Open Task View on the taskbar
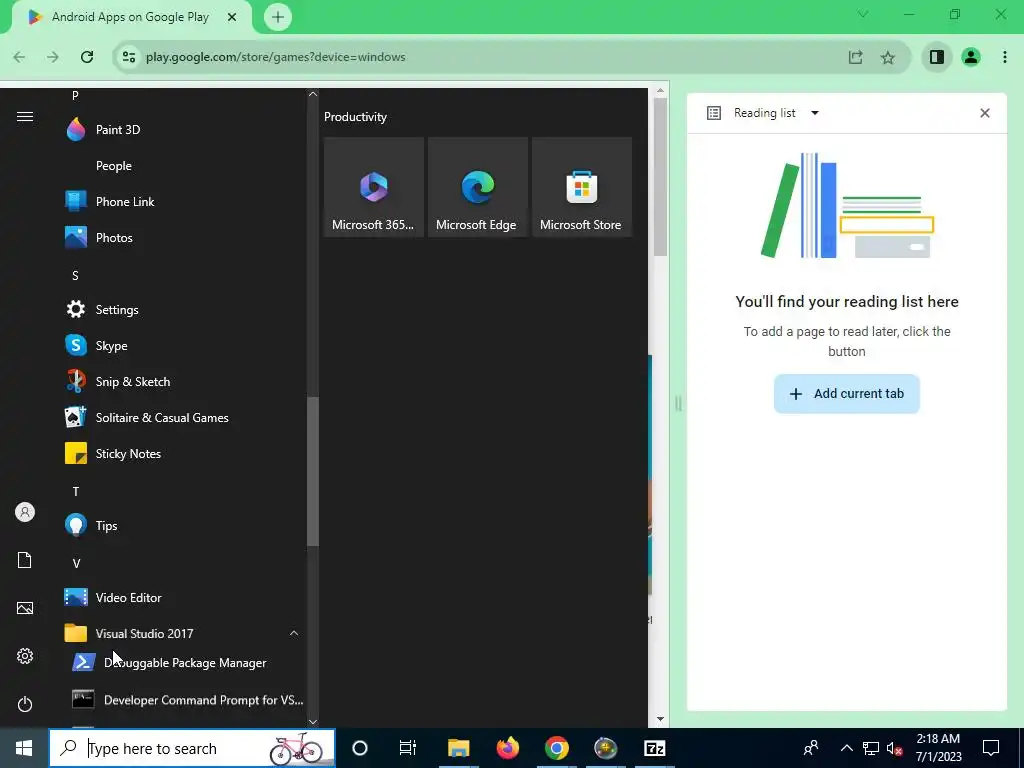This screenshot has height=768, width=1024. pos(408,748)
